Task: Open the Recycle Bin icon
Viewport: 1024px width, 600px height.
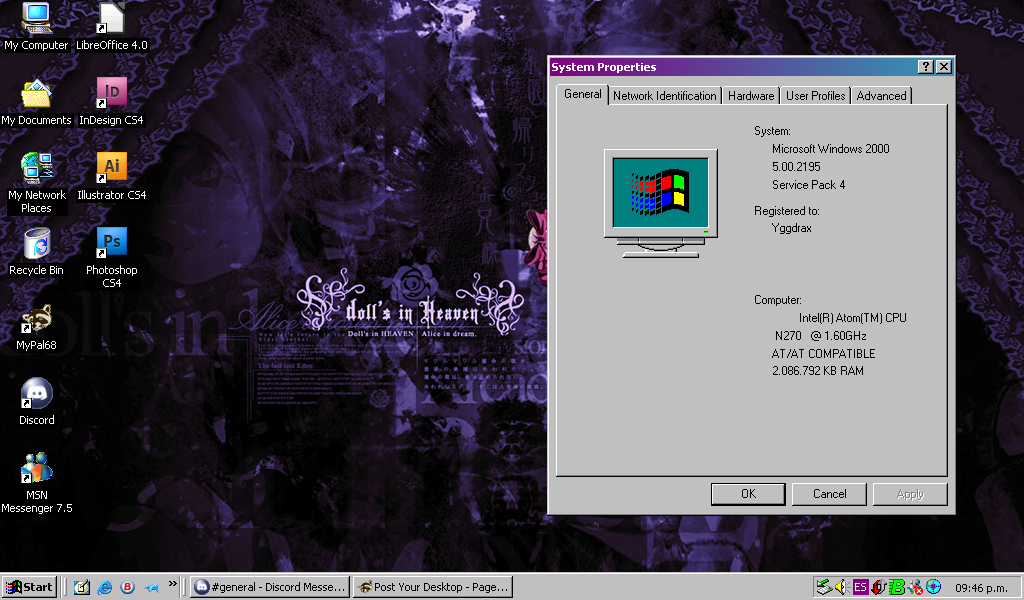Action: [x=36, y=244]
